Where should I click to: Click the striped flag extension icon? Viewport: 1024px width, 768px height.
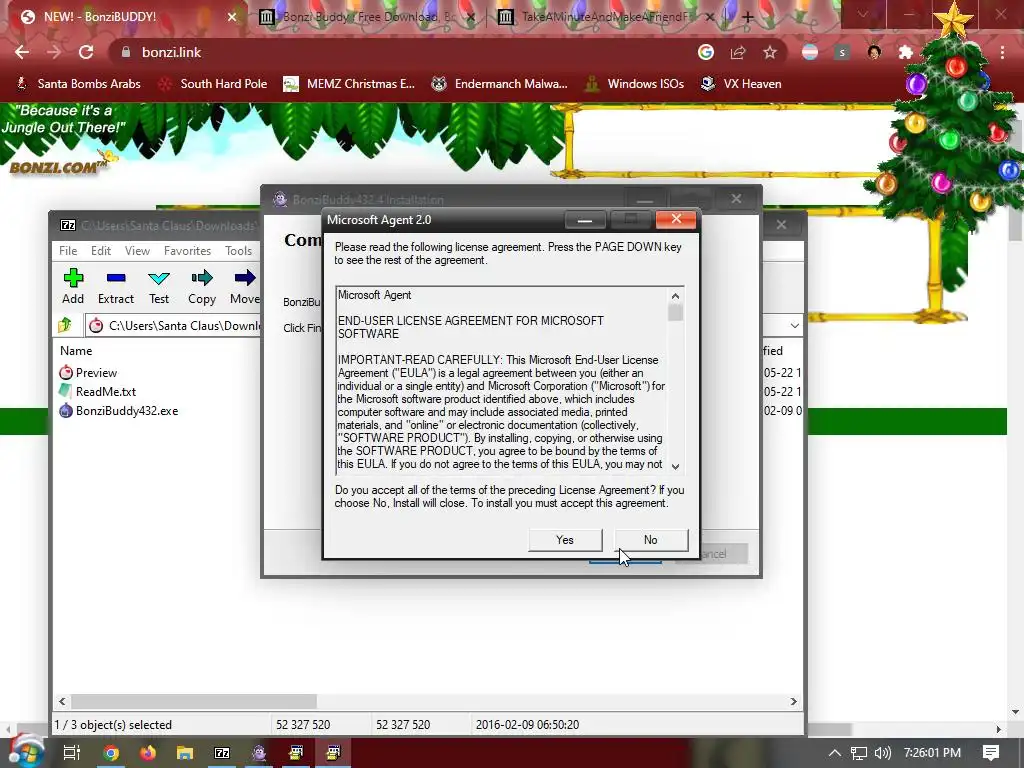tap(810, 52)
